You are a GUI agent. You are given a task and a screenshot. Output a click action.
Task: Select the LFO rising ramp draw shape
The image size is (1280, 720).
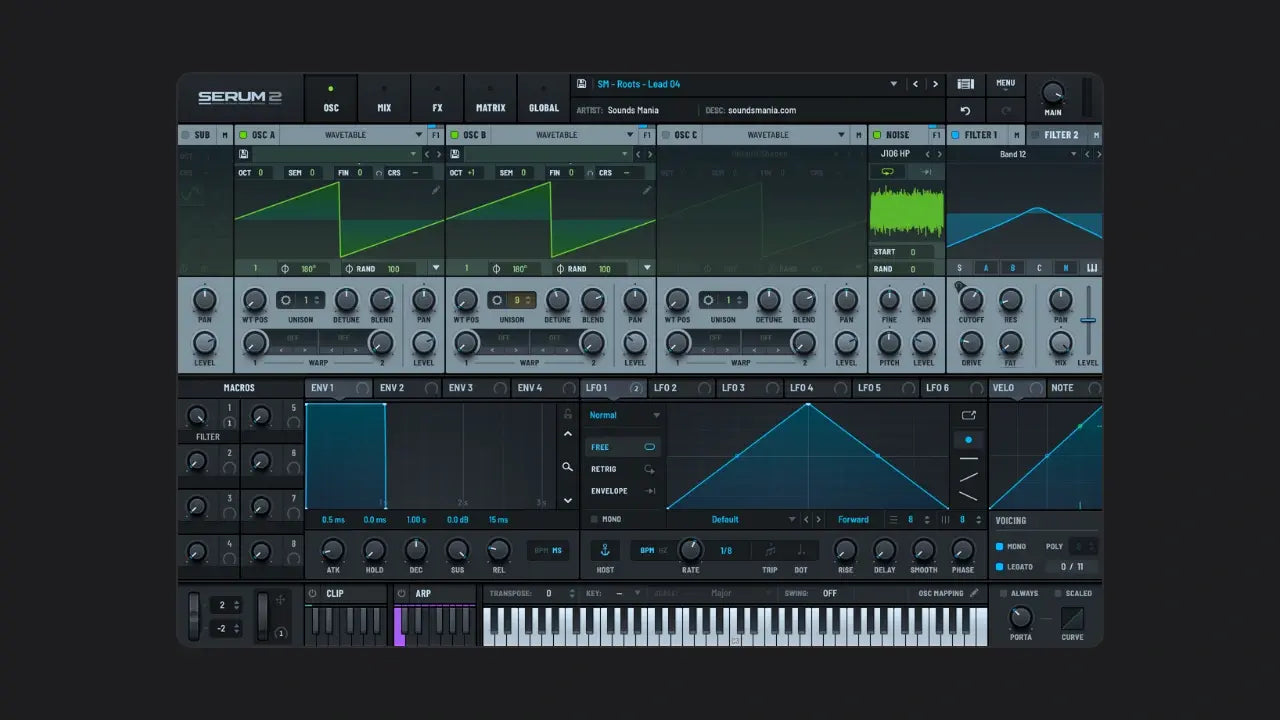coord(968,477)
